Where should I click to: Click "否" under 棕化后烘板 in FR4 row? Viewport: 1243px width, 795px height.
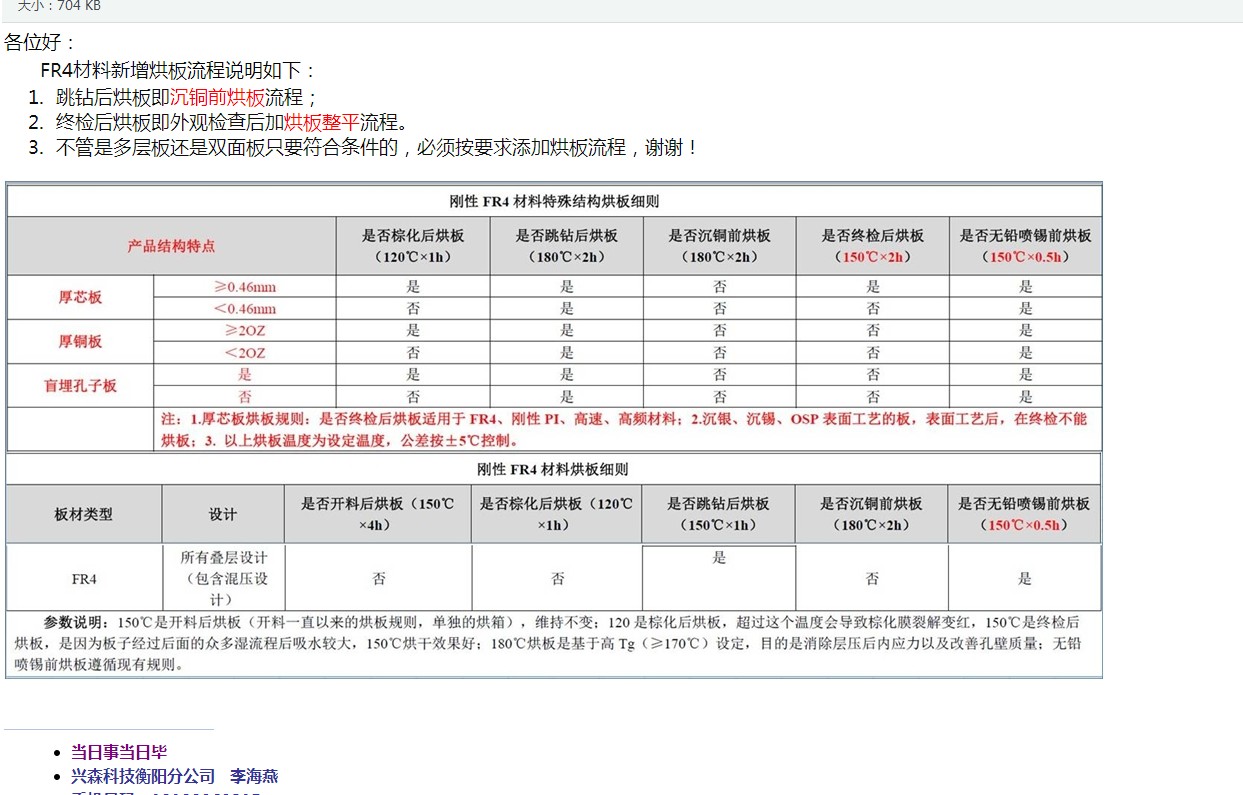tap(558, 579)
